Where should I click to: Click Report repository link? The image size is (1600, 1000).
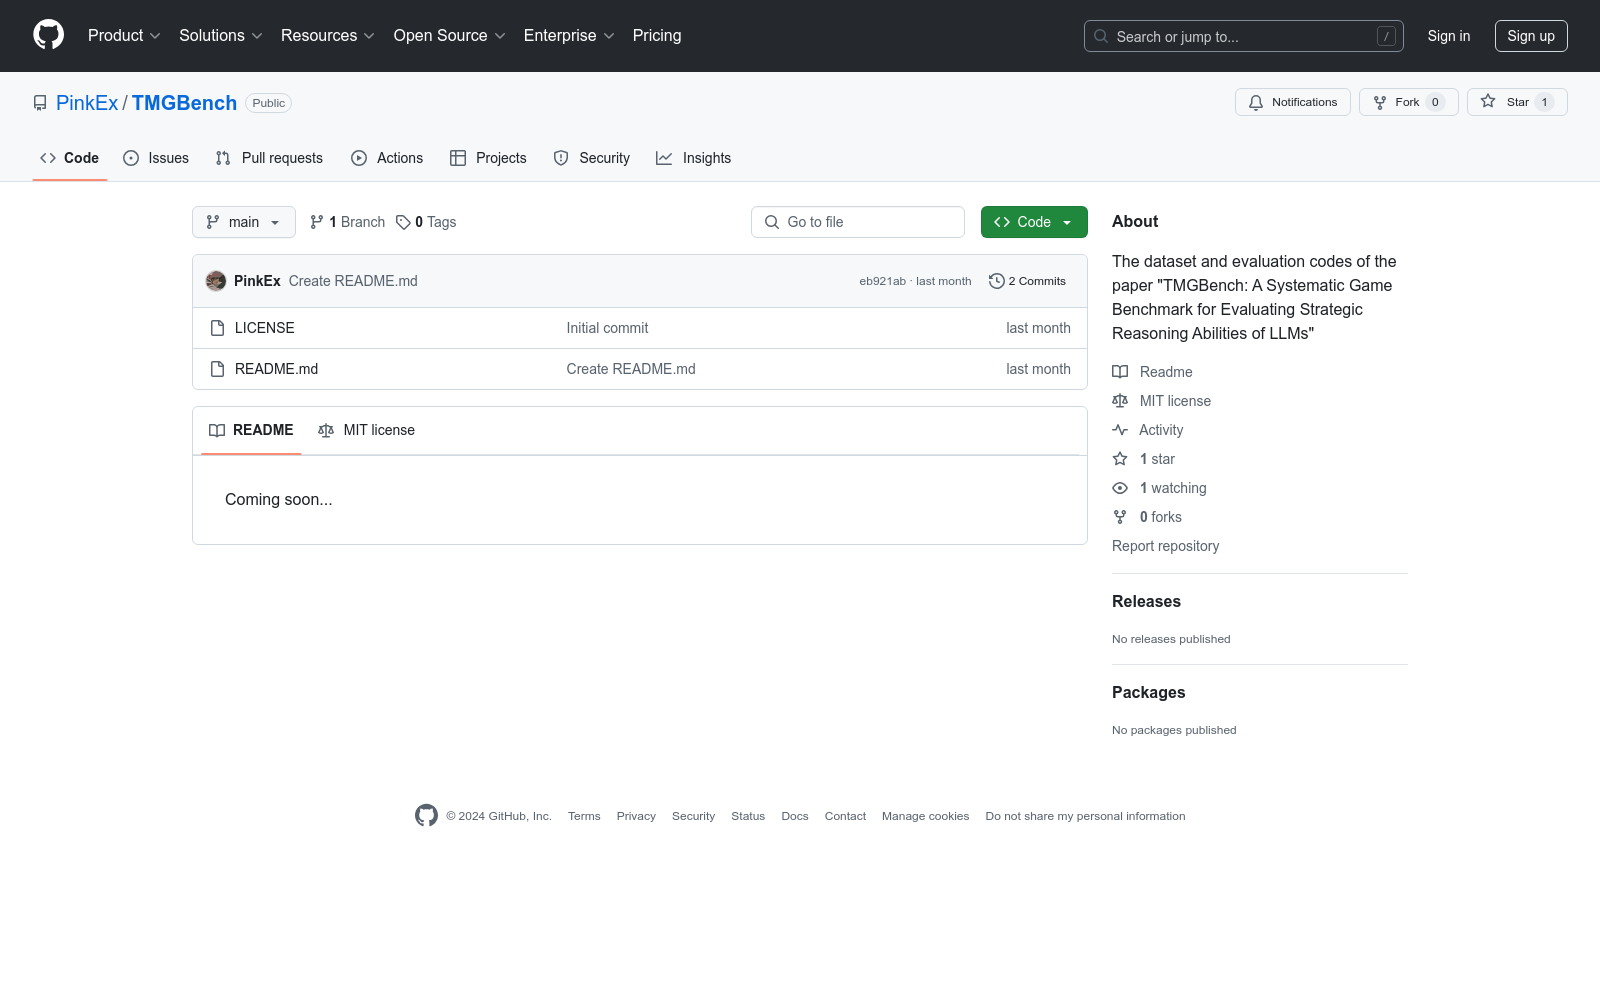(1165, 546)
